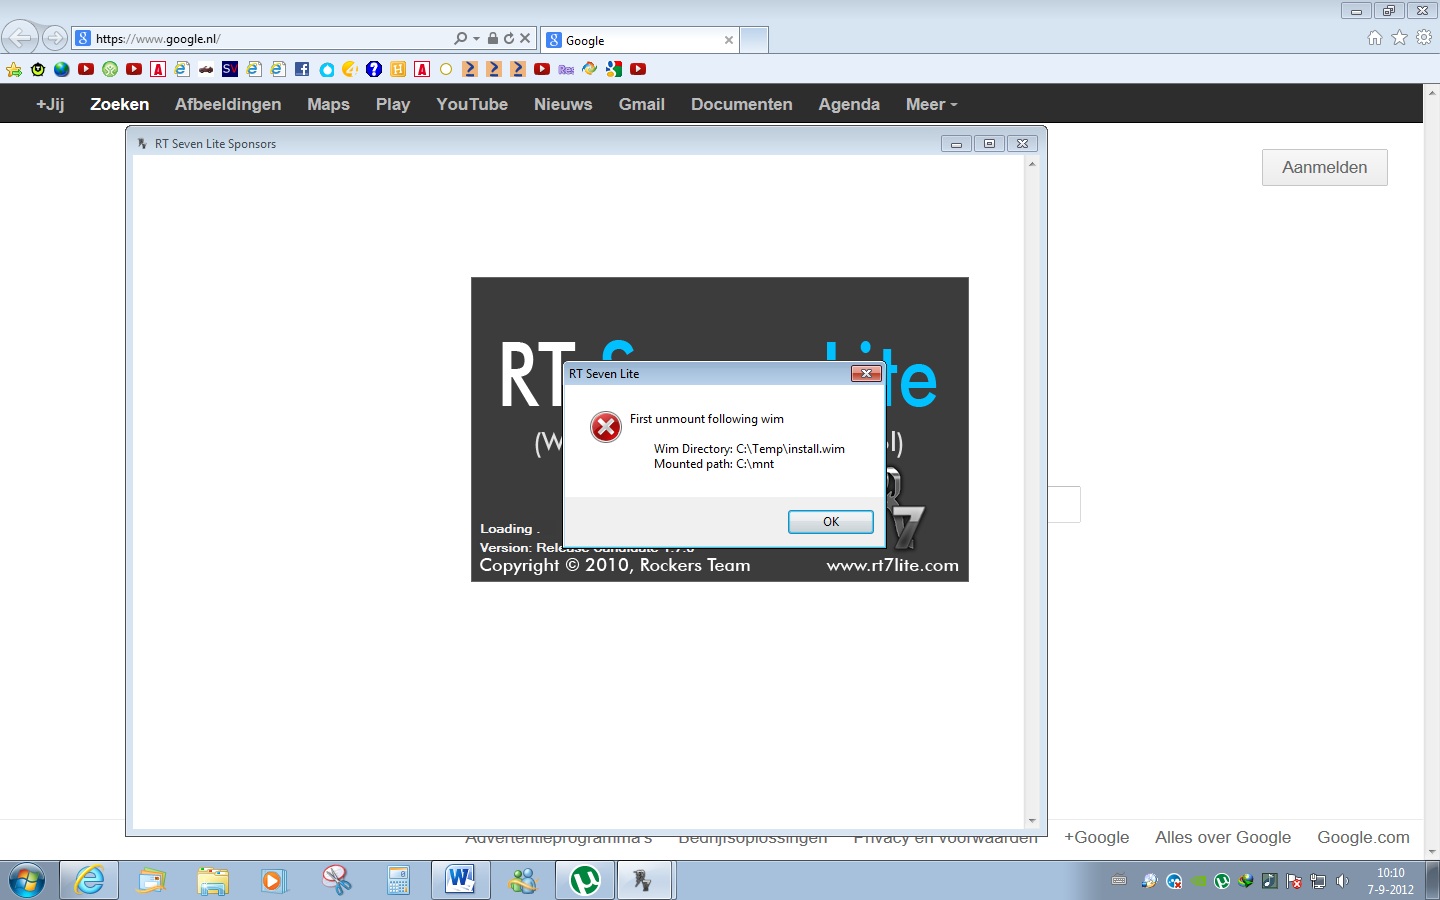Open the Snipping Tool scissors in taskbar
Image resolution: width=1440 pixels, height=900 pixels.
336,881
